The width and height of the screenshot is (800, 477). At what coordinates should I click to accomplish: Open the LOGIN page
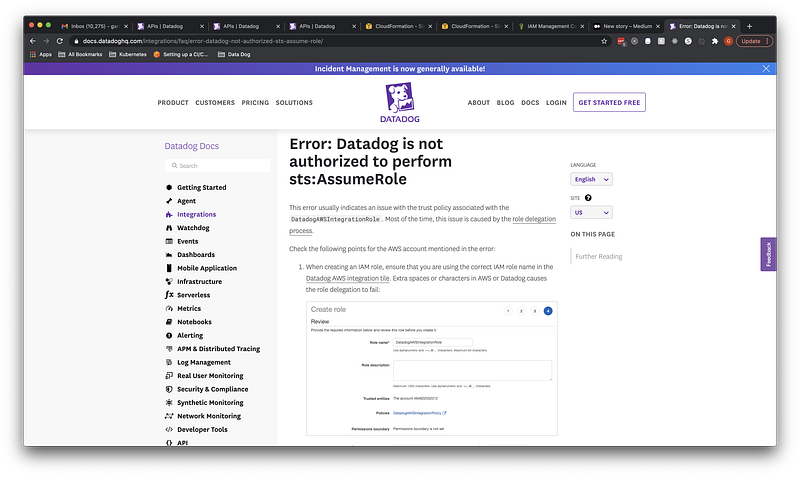tap(556, 103)
